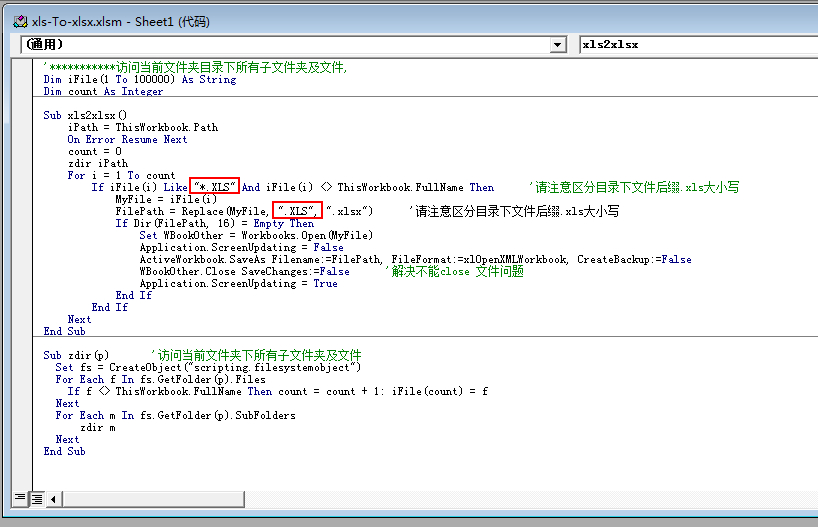This screenshot has width=818, height=527.
Task: Click 'Application.ScreenUpdating = False' line
Action: 242,247
